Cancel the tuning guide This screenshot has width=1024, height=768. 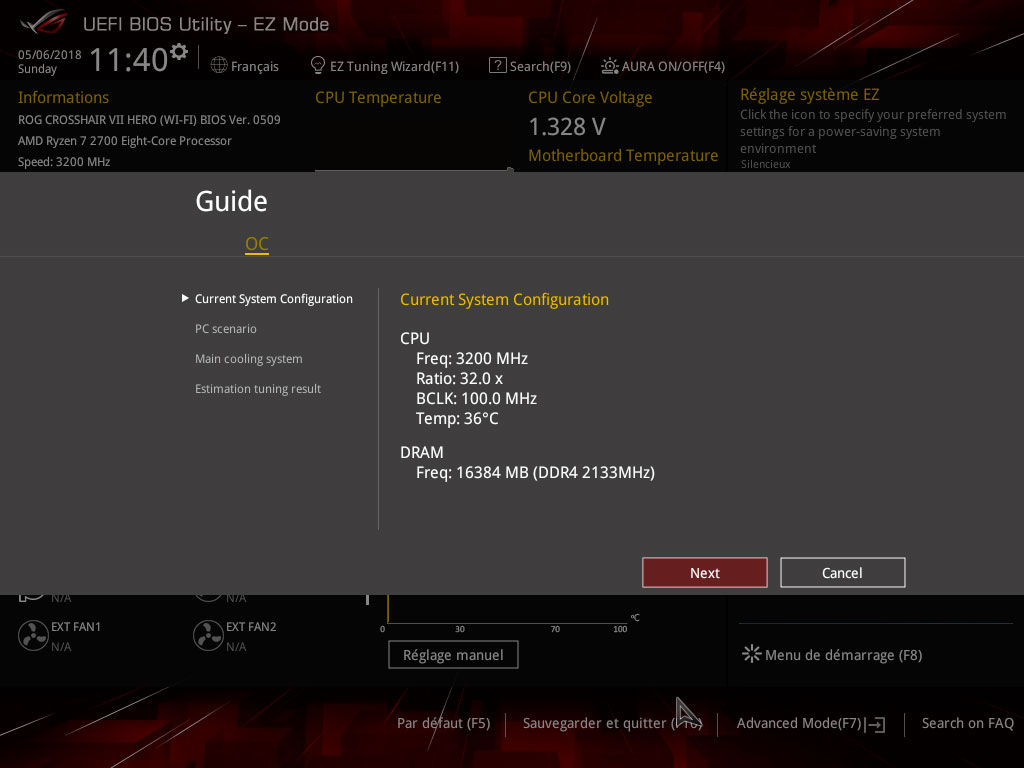[x=842, y=573]
